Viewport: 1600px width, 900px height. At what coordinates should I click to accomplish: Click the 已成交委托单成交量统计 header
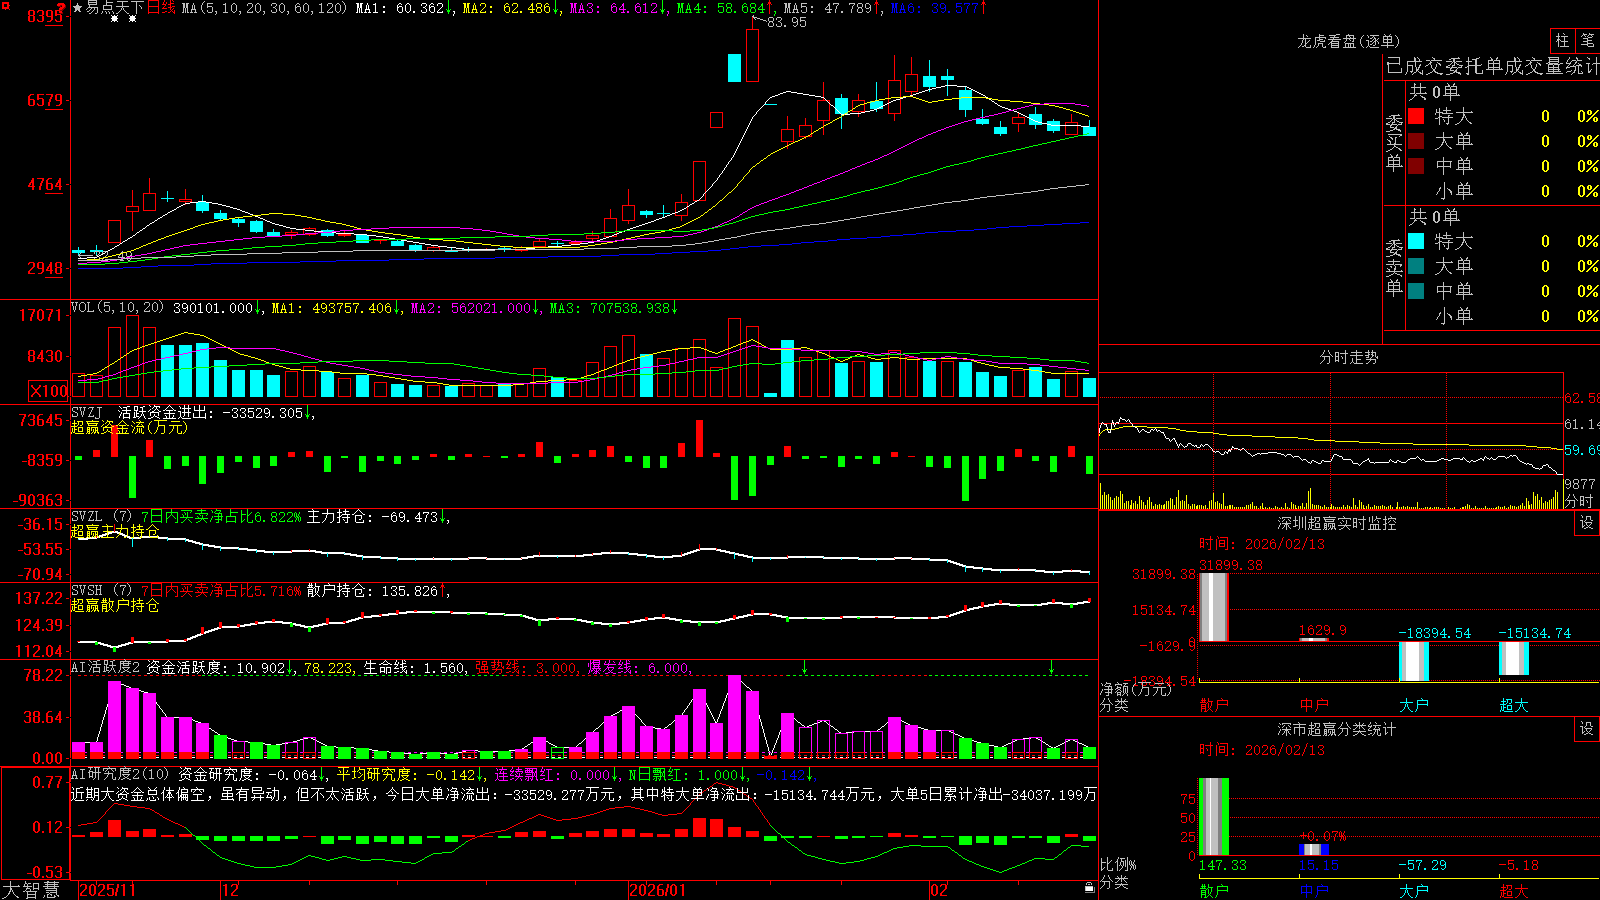click(1492, 66)
